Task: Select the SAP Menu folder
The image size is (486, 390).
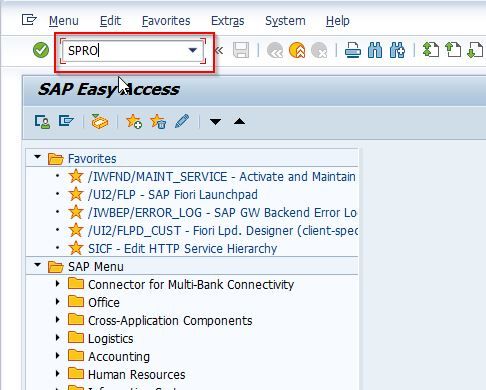Action: pyautogui.click(x=96, y=267)
